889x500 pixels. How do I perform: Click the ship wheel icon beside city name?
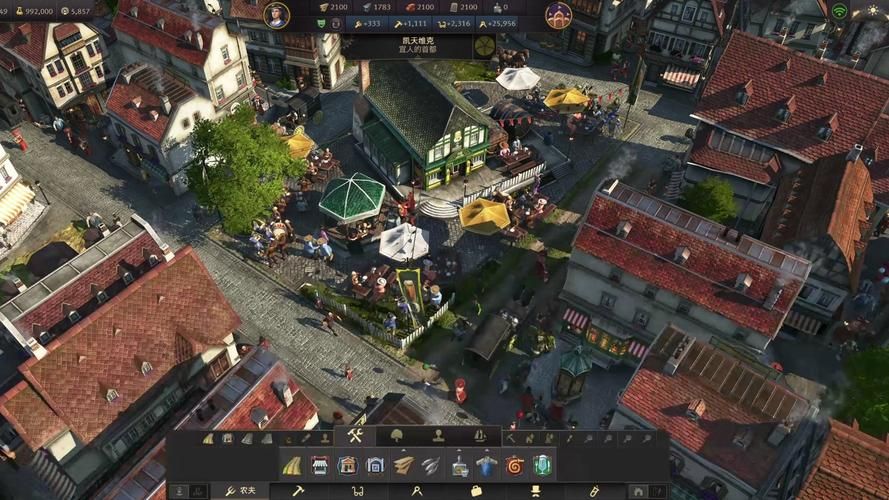[x=485, y=46]
